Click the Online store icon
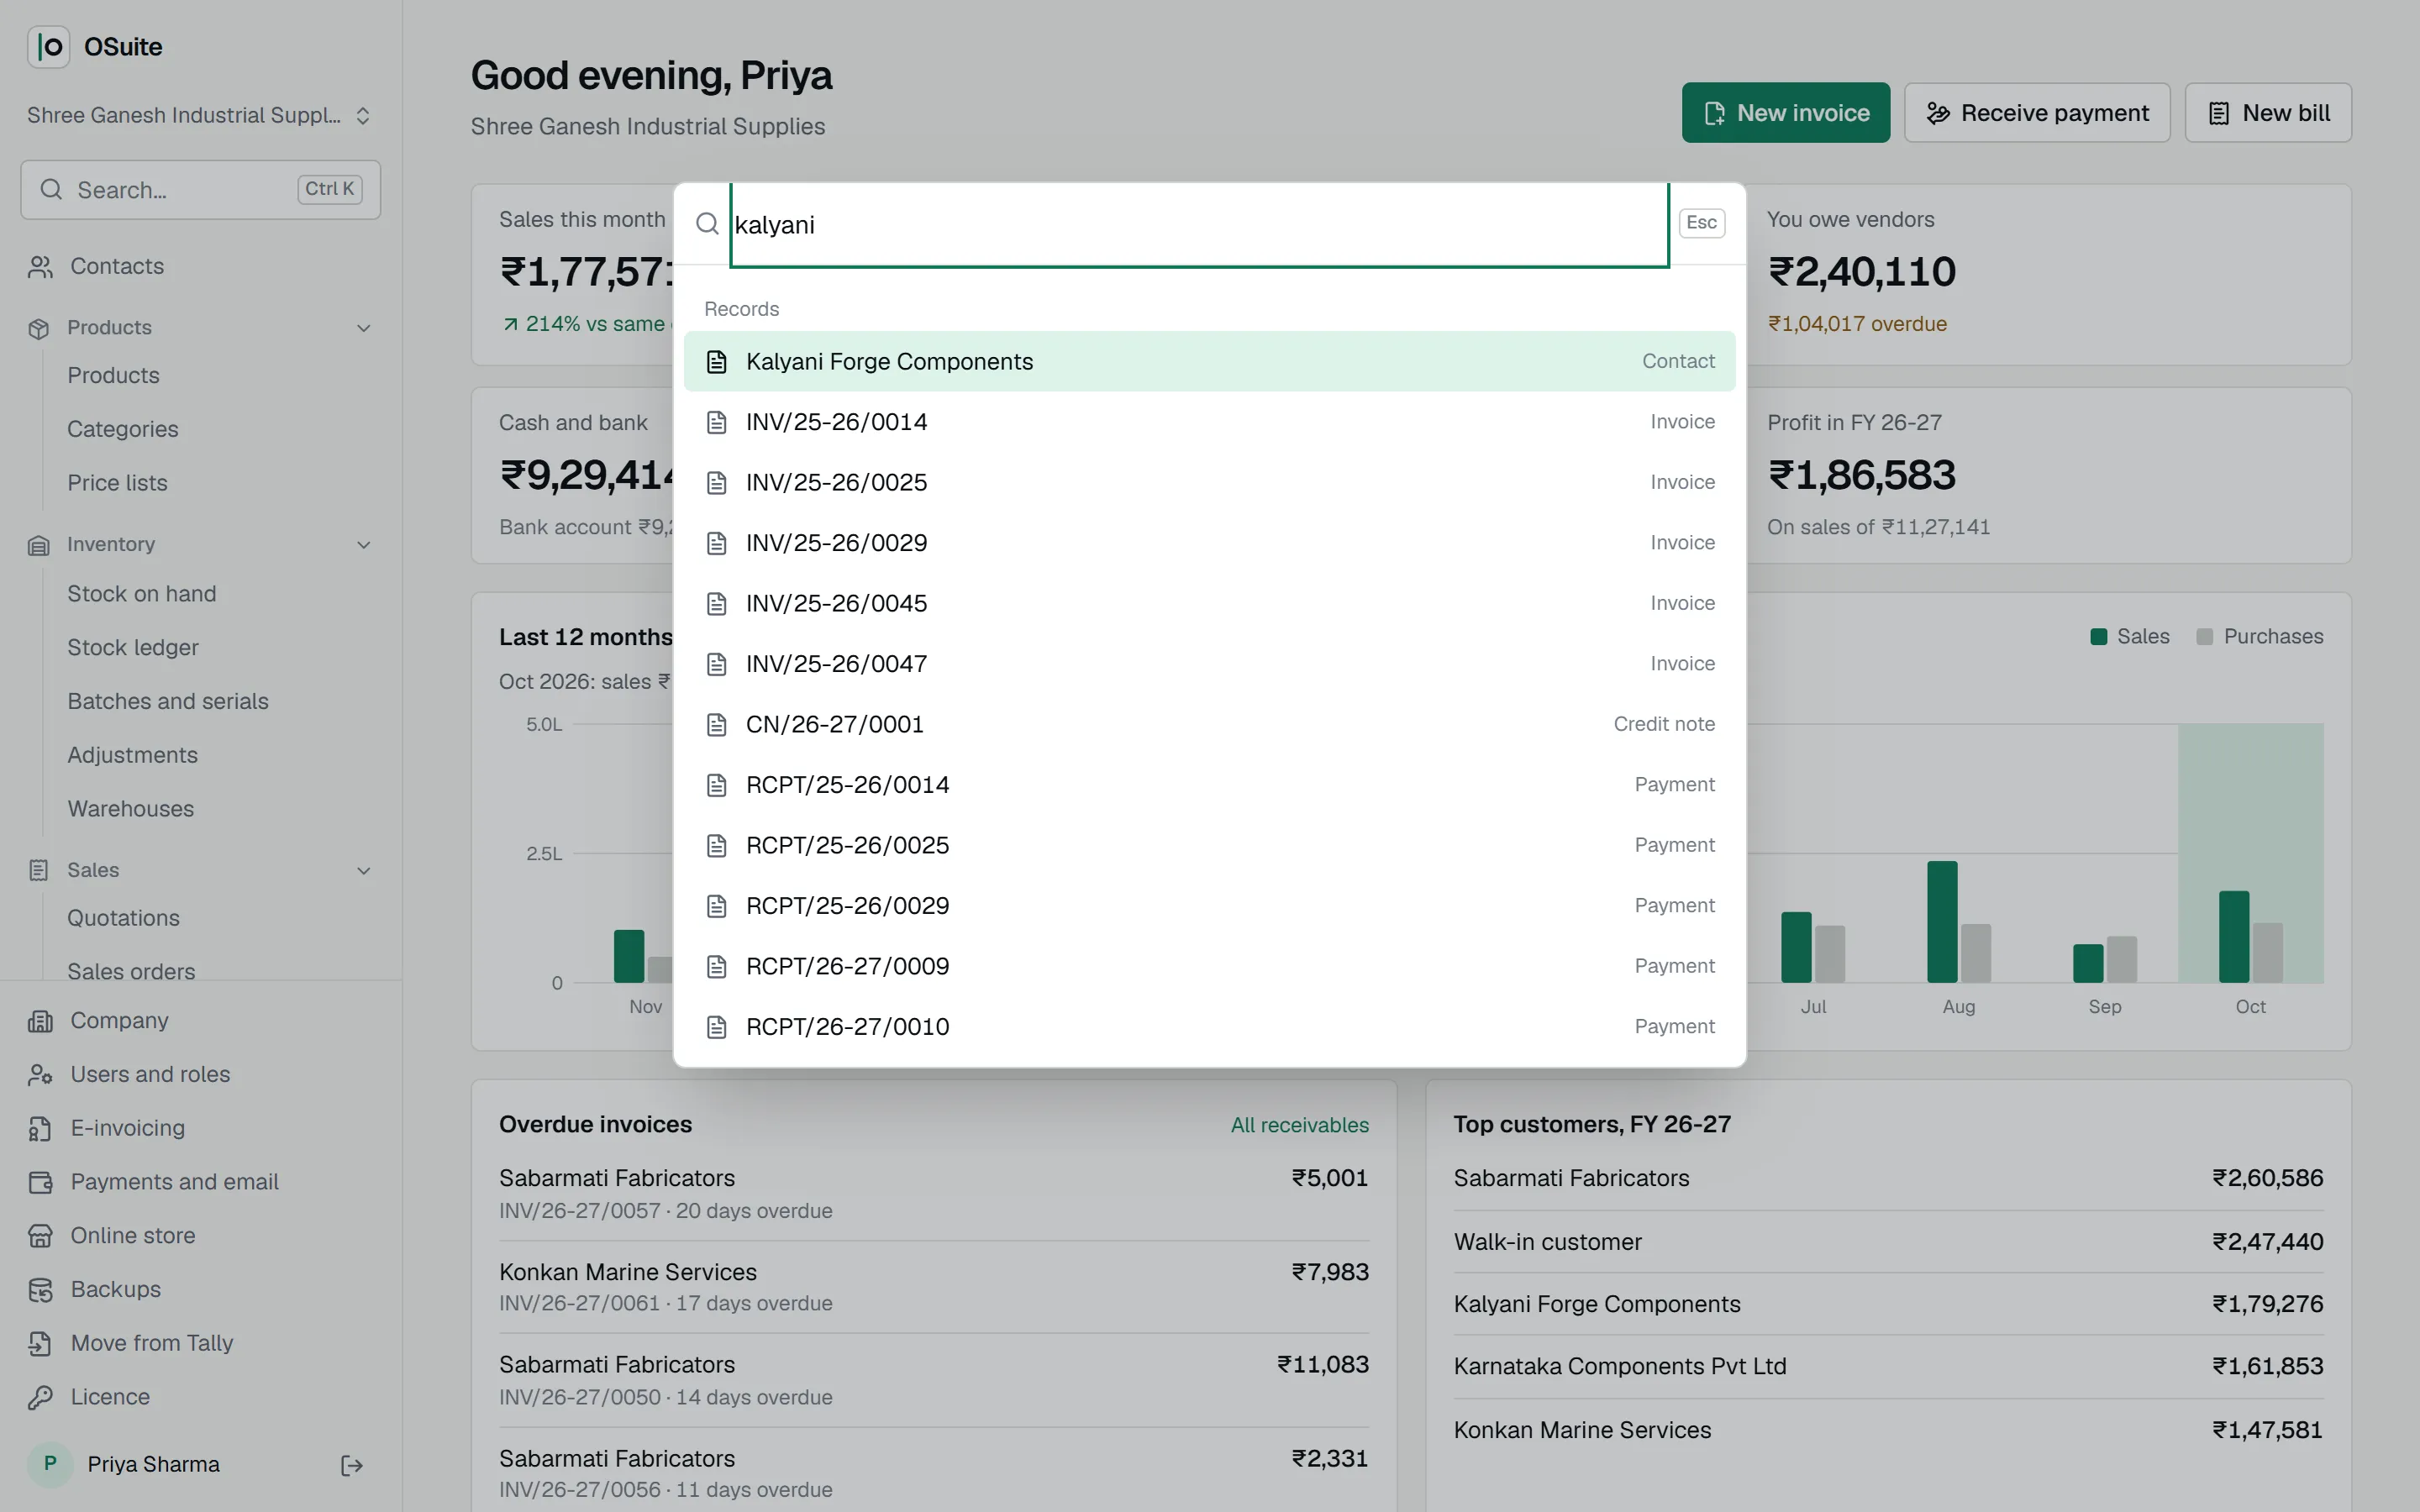2420x1512 pixels. (x=40, y=1237)
